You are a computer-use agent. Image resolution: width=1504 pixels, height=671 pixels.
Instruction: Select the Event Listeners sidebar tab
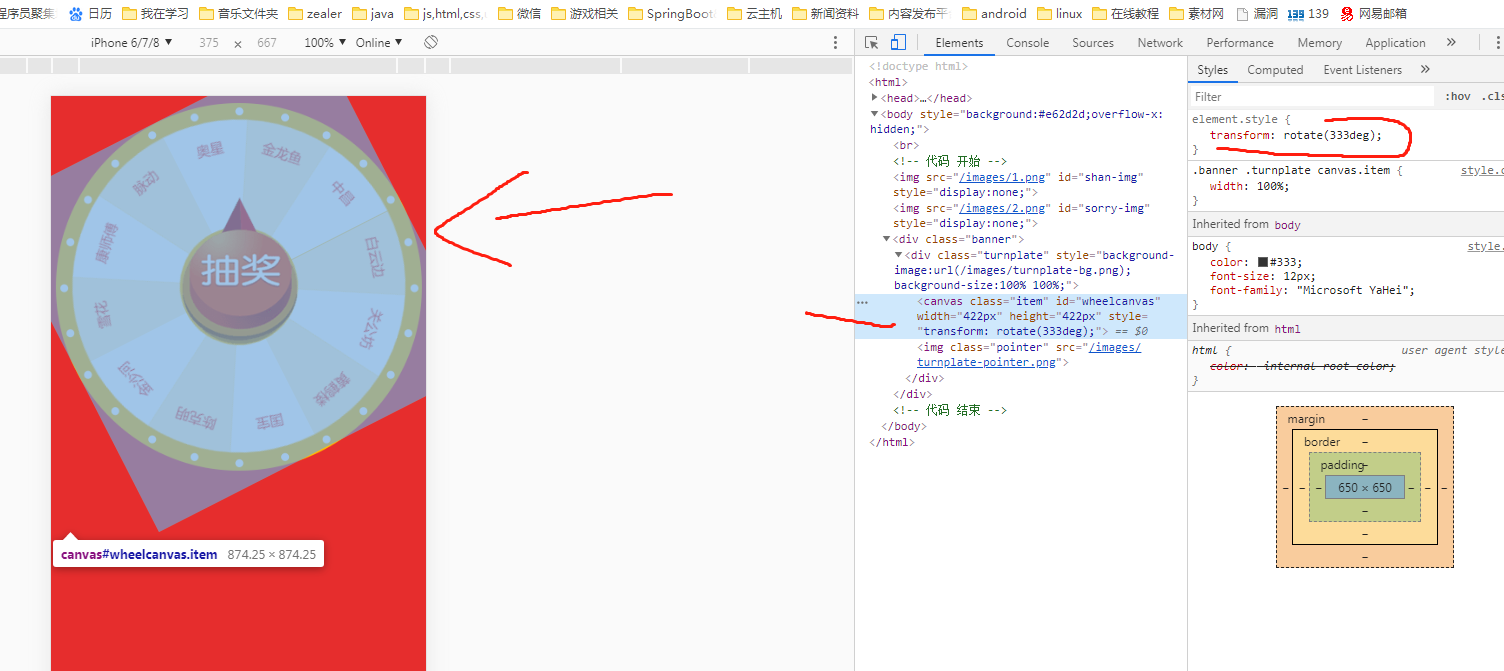click(x=1362, y=70)
